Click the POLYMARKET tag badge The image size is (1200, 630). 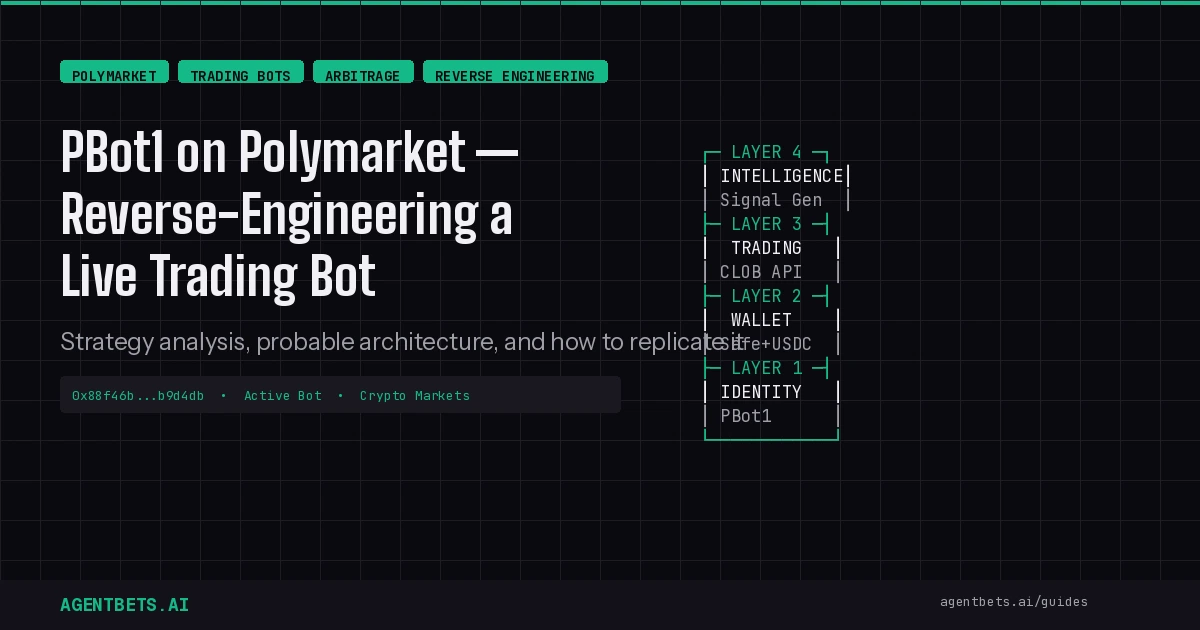pos(114,72)
